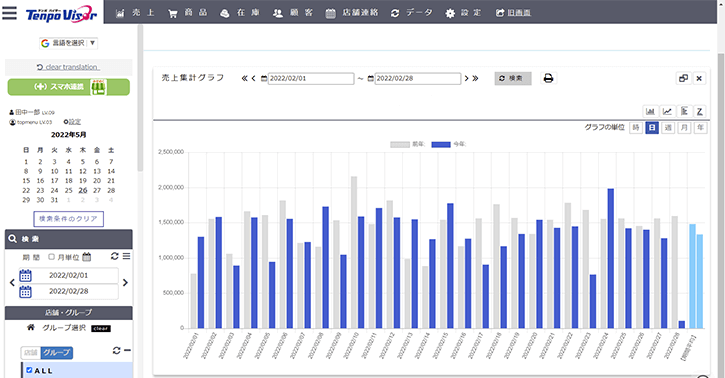
Task: Toggle the 月単位 checkbox
Action: (51, 256)
